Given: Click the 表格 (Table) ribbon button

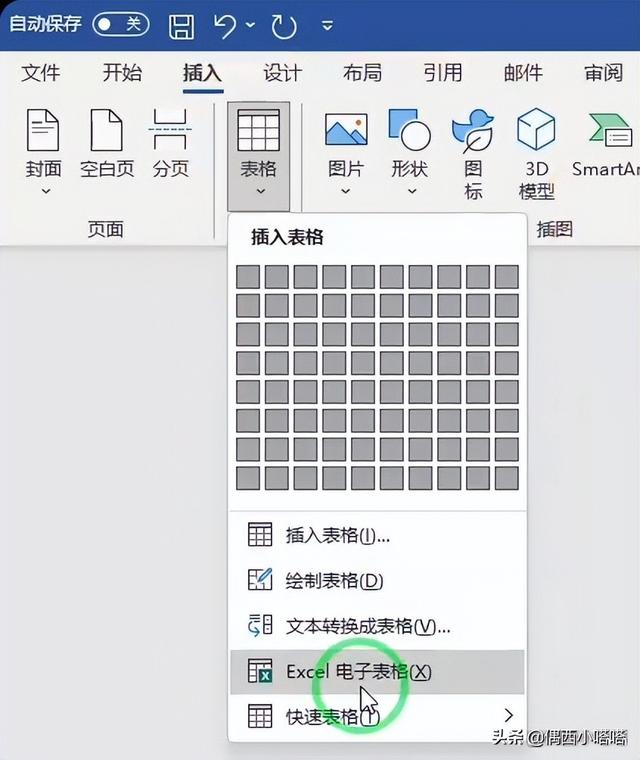Looking at the screenshot, I should click(258, 156).
